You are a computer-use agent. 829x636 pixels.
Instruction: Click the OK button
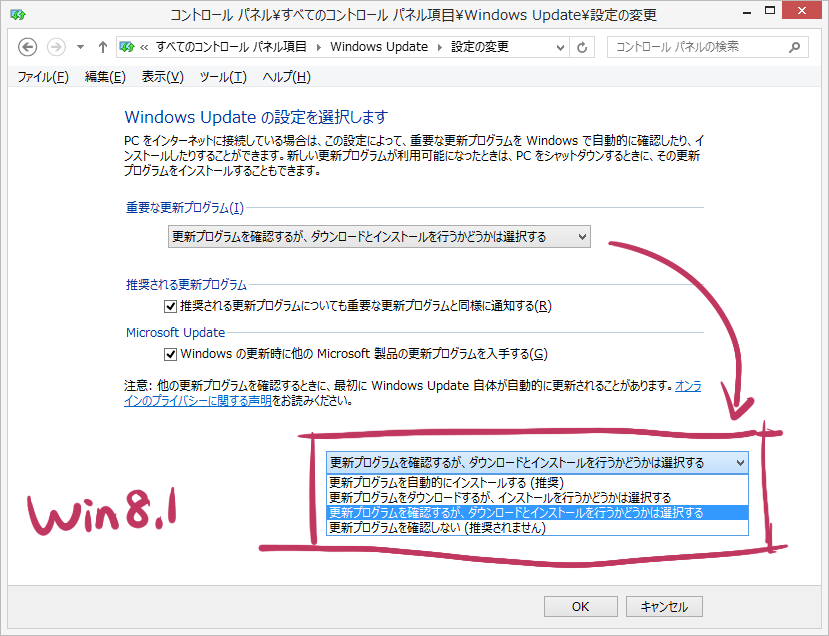point(581,606)
